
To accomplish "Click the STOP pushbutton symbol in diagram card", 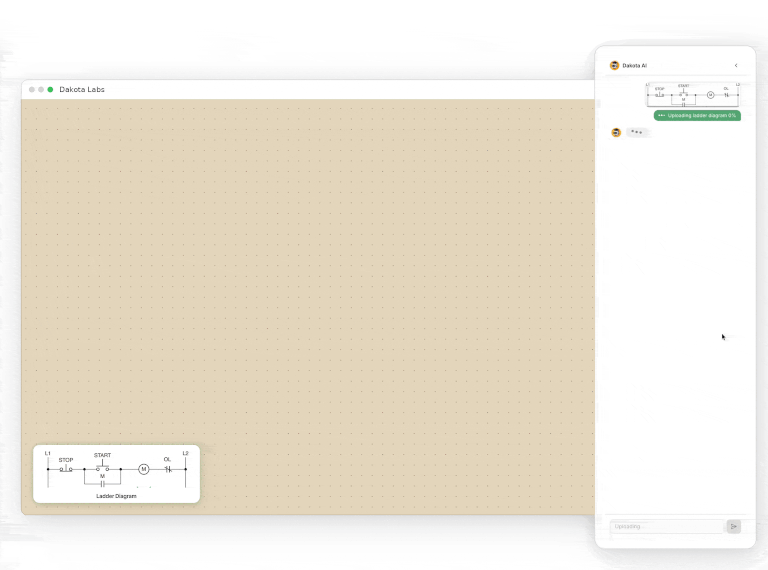I will 66,469.
